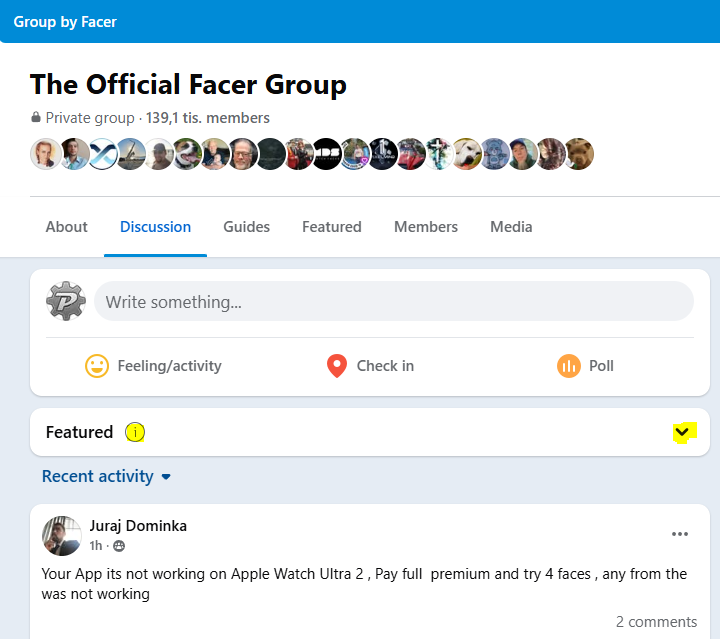The image size is (720, 639).
Task: Click the red Check in pin icon
Action: (x=337, y=366)
